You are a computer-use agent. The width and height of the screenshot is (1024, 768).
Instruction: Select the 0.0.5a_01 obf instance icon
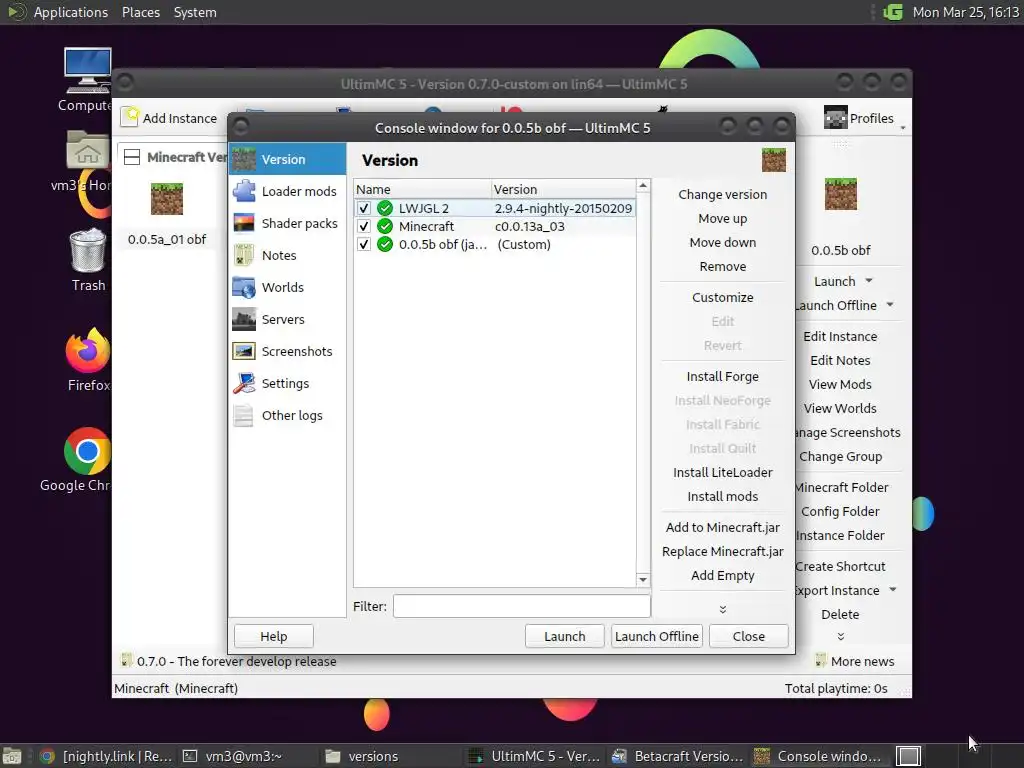tap(167, 199)
